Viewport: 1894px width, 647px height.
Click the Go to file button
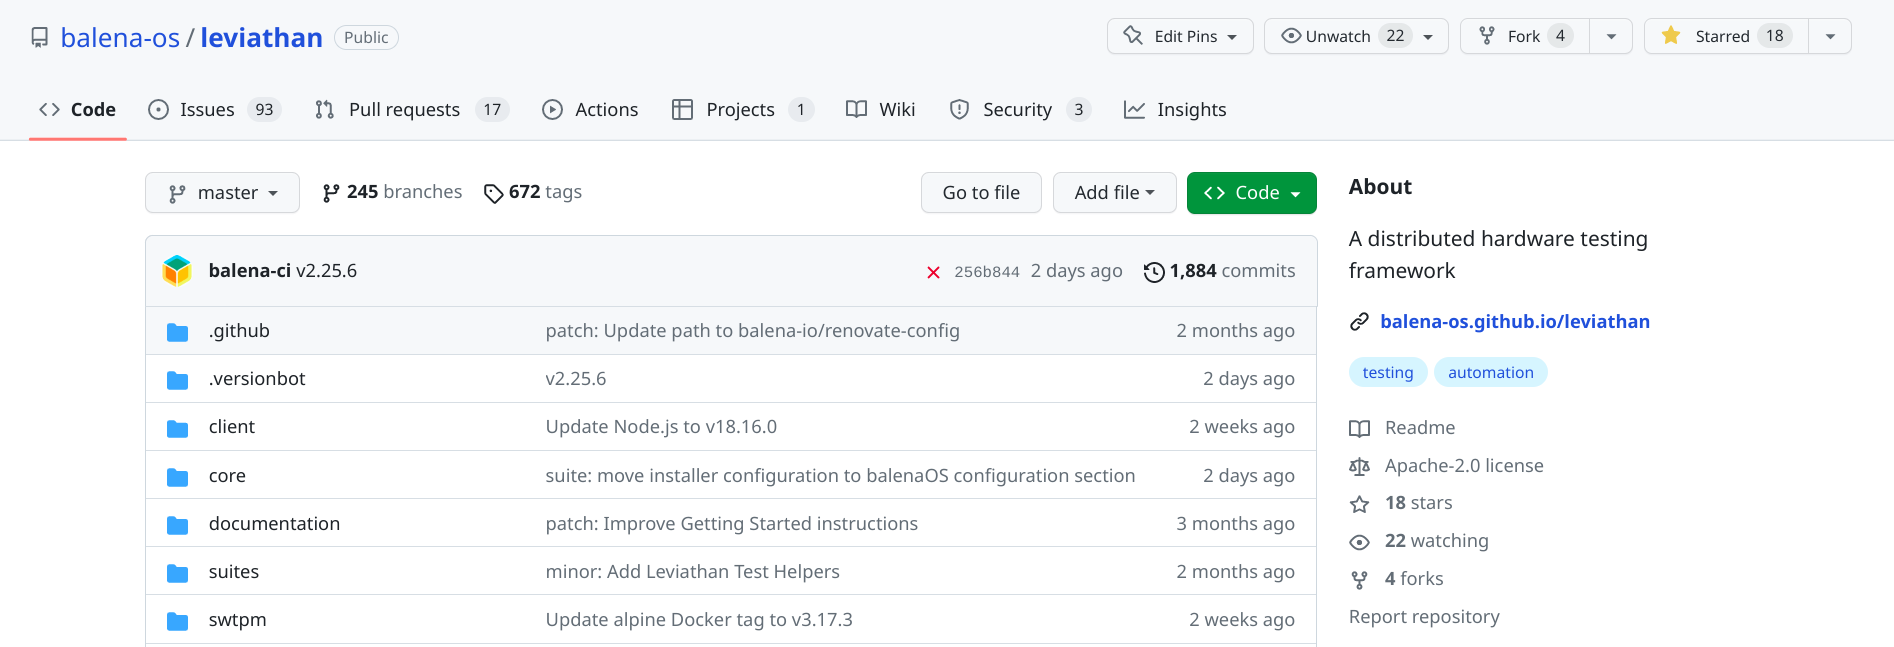pos(981,193)
